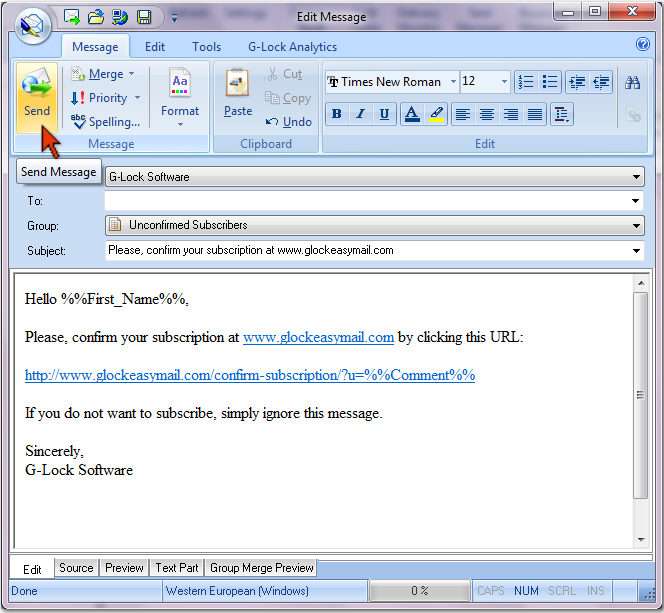The image size is (664, 613).
Task: Align text left
Action: 463,114
